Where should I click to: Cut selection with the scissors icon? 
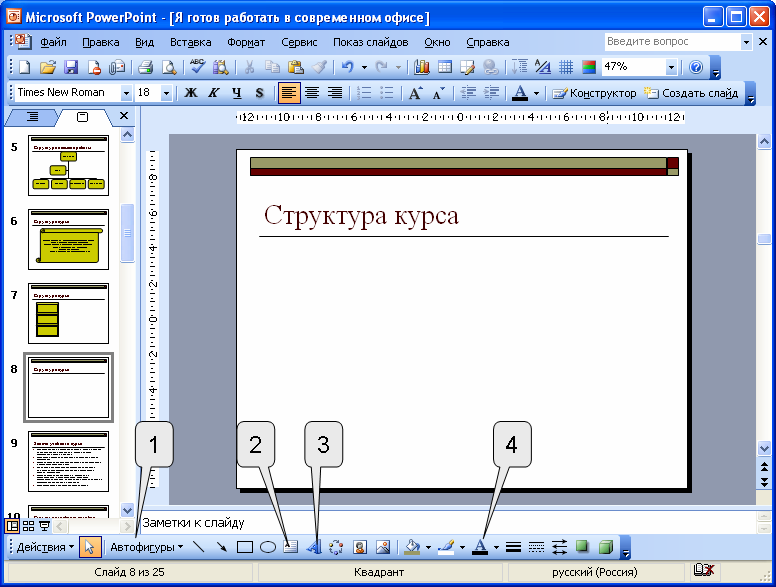(249, 67)
